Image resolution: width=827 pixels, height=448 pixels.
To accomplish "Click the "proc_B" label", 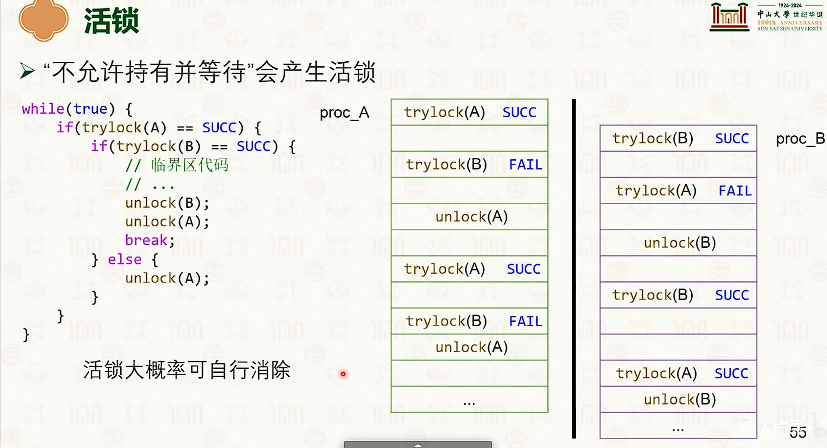I will (800, 139).
